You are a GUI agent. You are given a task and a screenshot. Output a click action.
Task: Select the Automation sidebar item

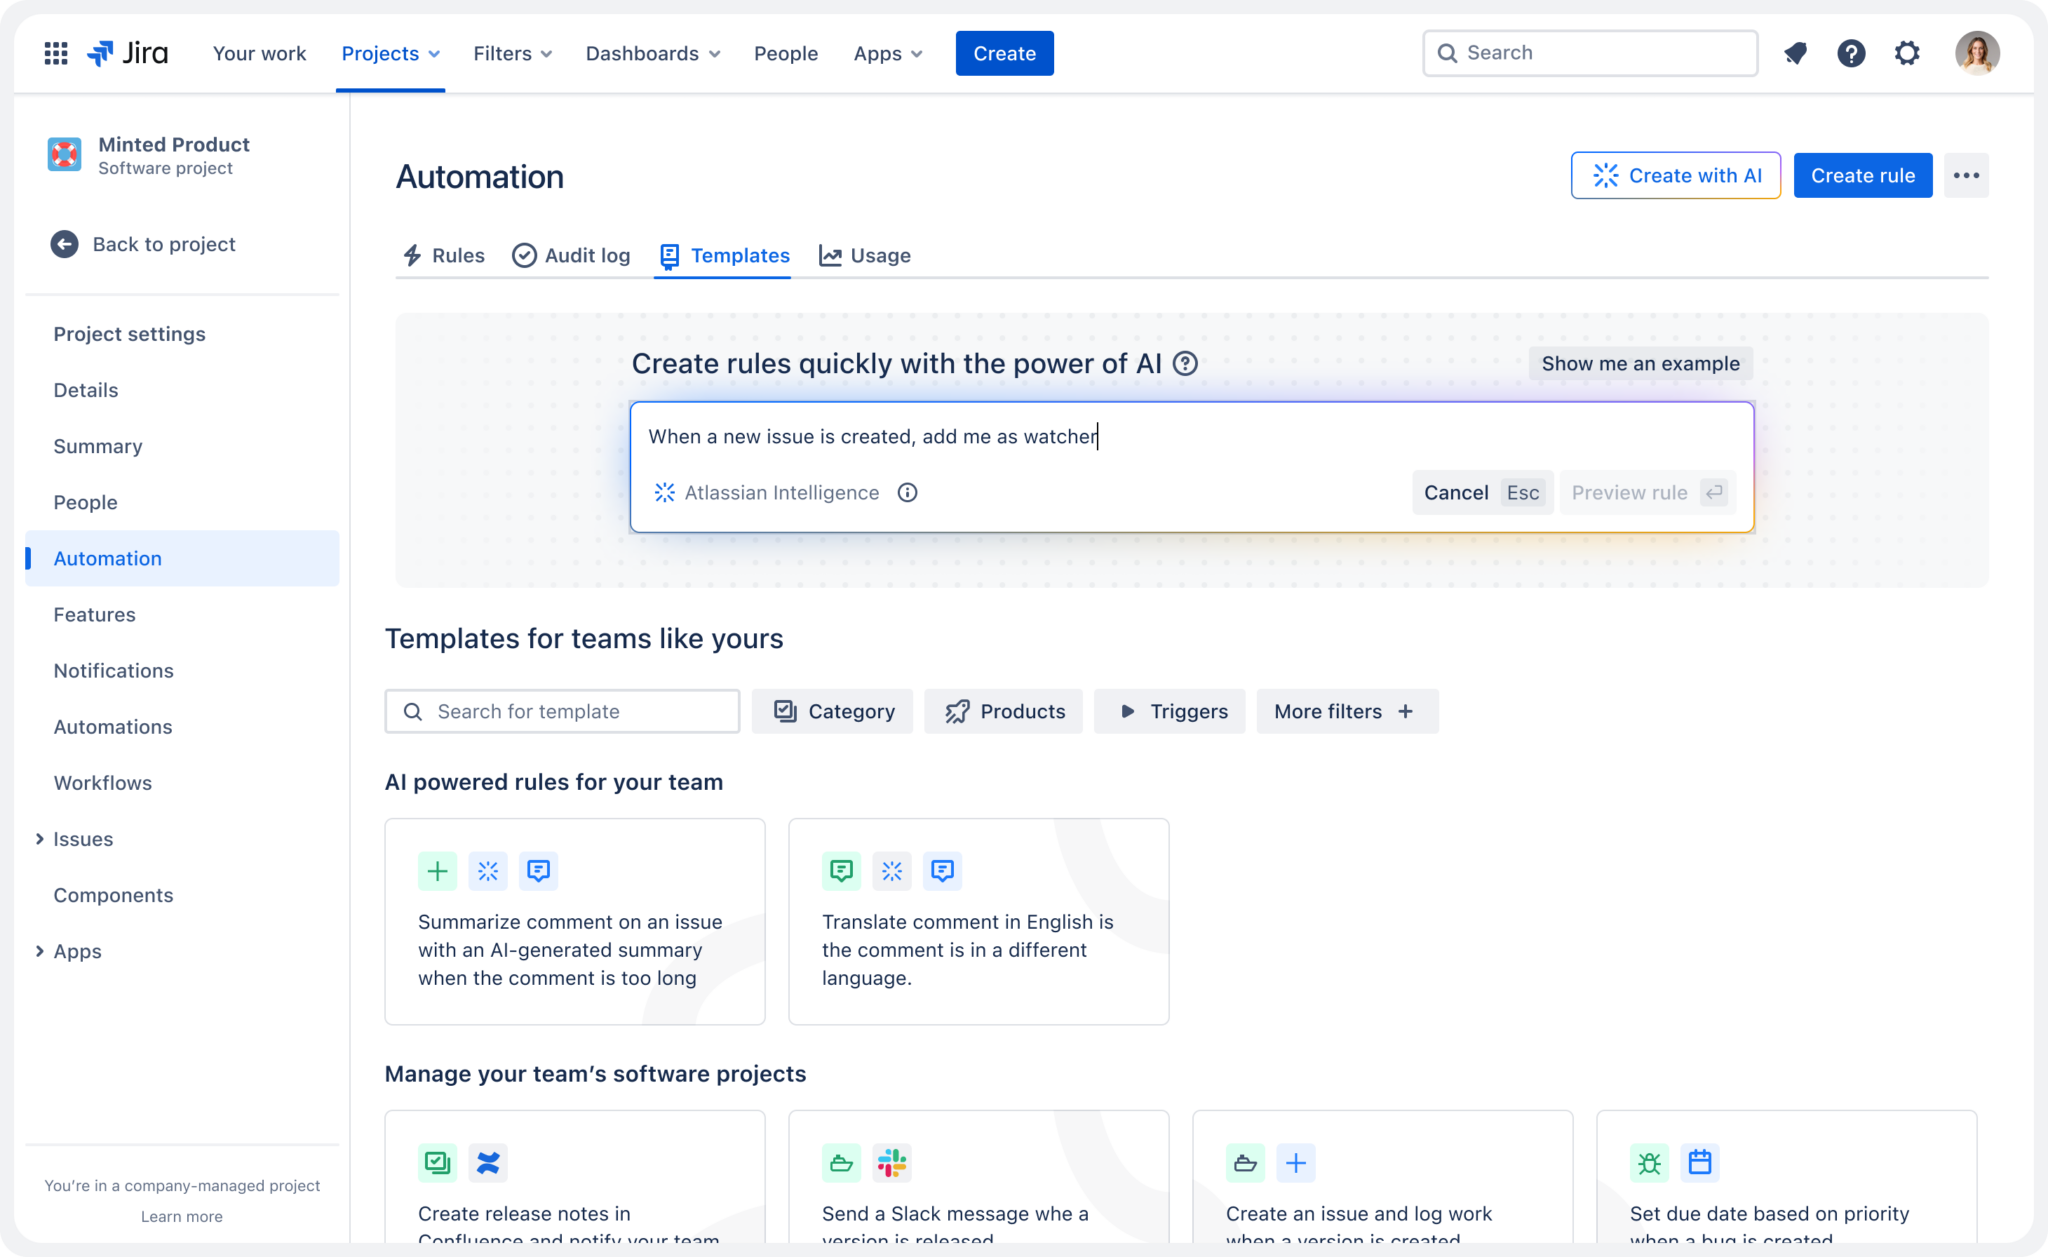pyautogui.click(x=107, y=558)
